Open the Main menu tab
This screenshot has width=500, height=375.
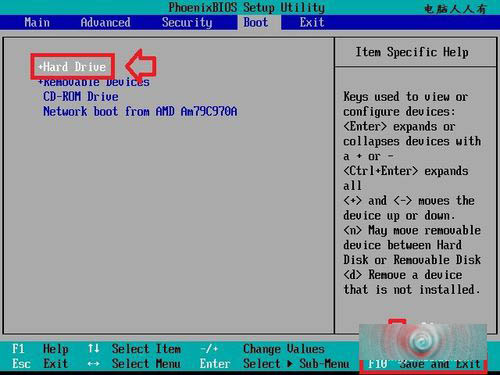[x=37, y=23]
